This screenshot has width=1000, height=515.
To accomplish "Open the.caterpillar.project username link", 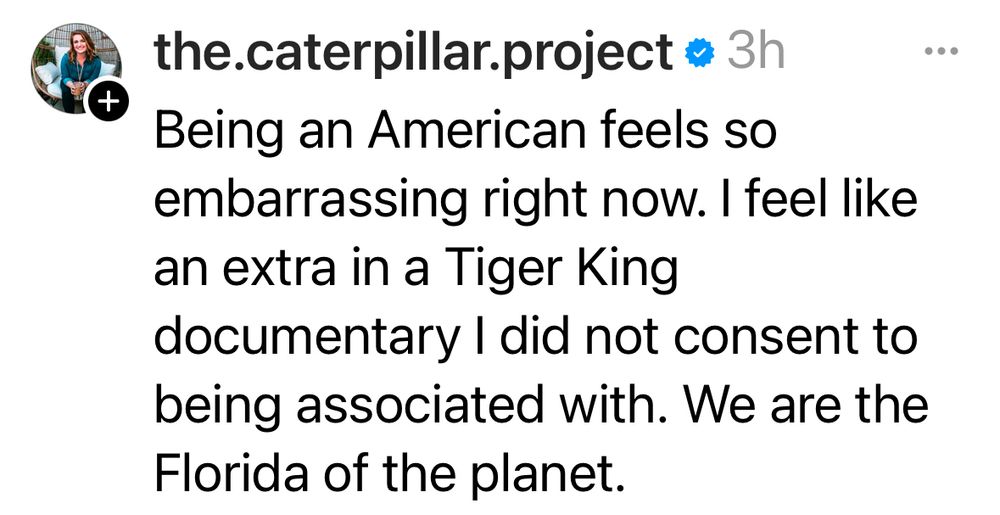I will (x=414, y=51).
